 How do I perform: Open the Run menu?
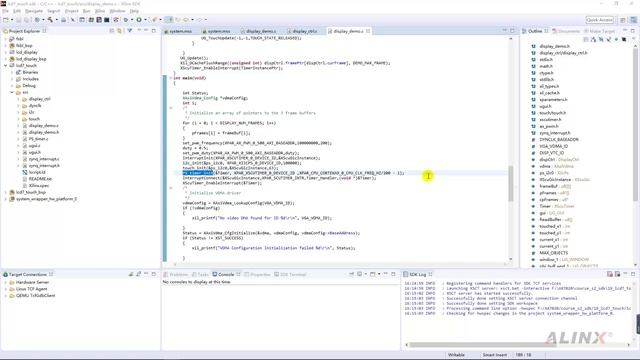pos(87,11)
